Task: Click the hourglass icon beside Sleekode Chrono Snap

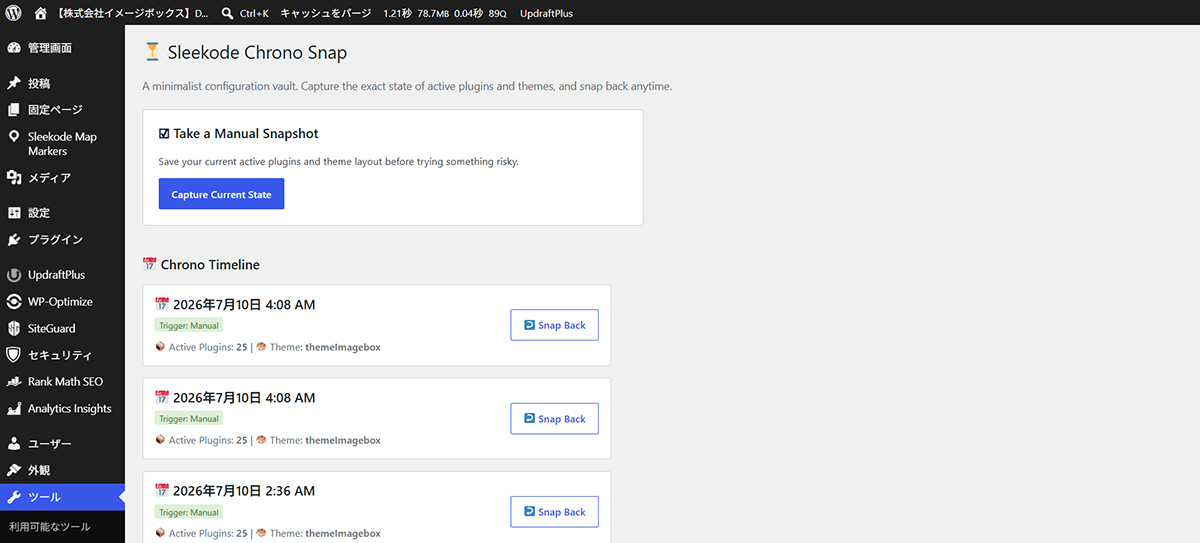Action: pos(152,52)
